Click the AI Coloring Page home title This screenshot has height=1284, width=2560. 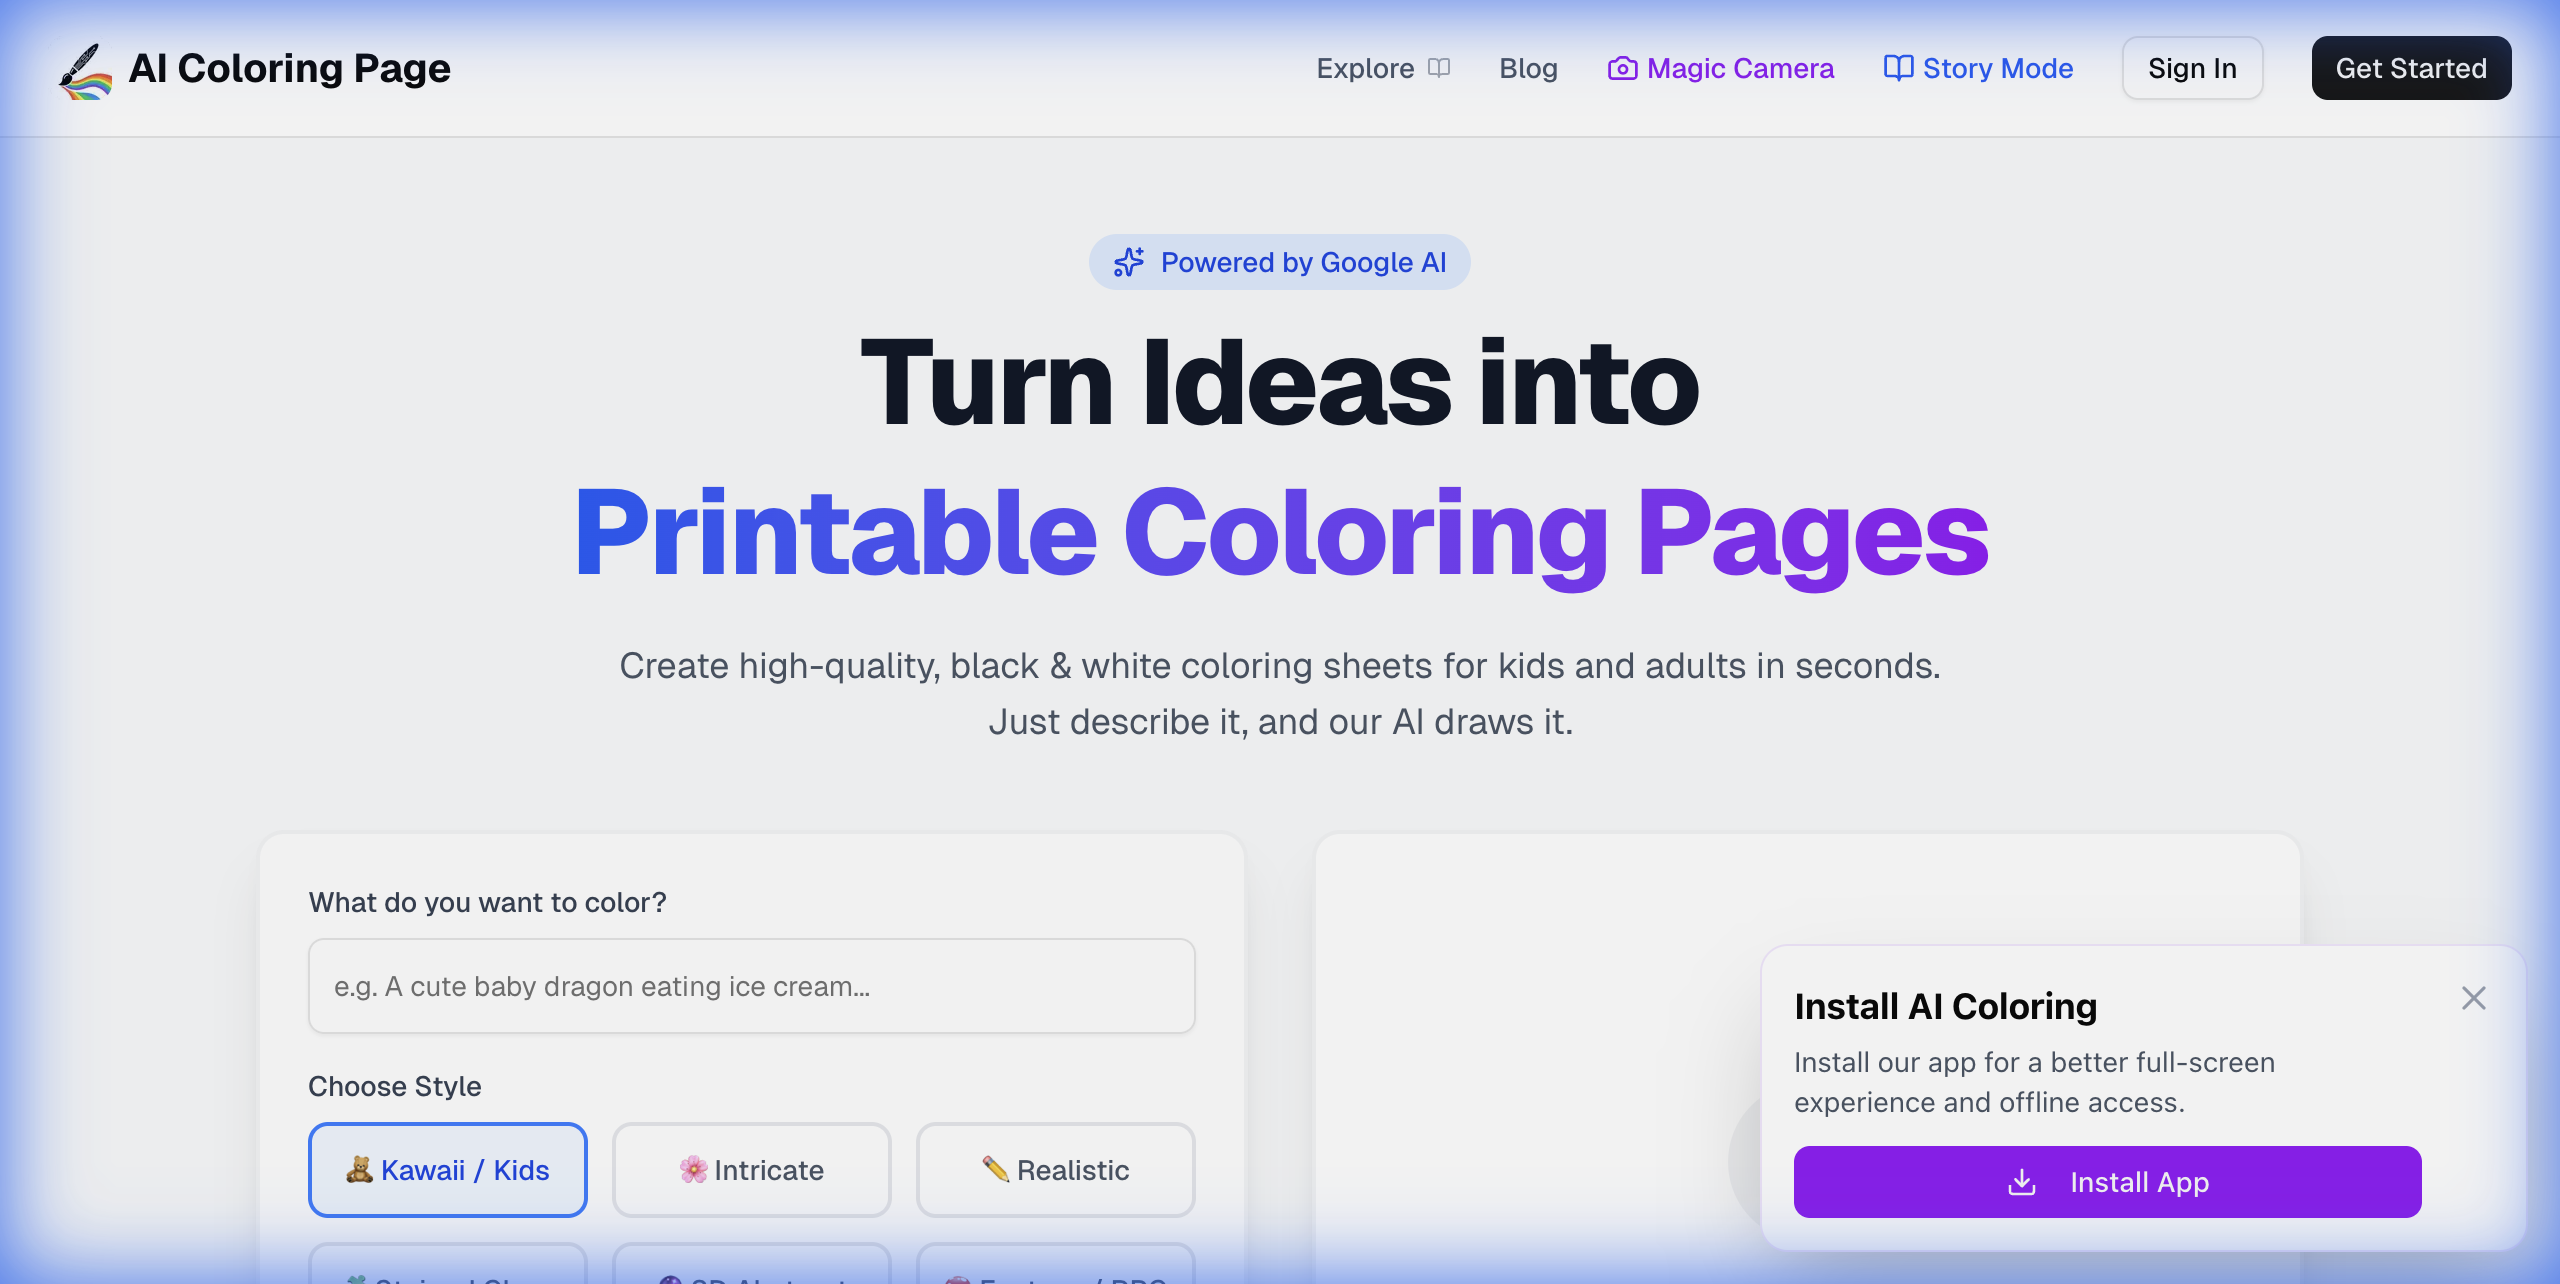(290, 68)
